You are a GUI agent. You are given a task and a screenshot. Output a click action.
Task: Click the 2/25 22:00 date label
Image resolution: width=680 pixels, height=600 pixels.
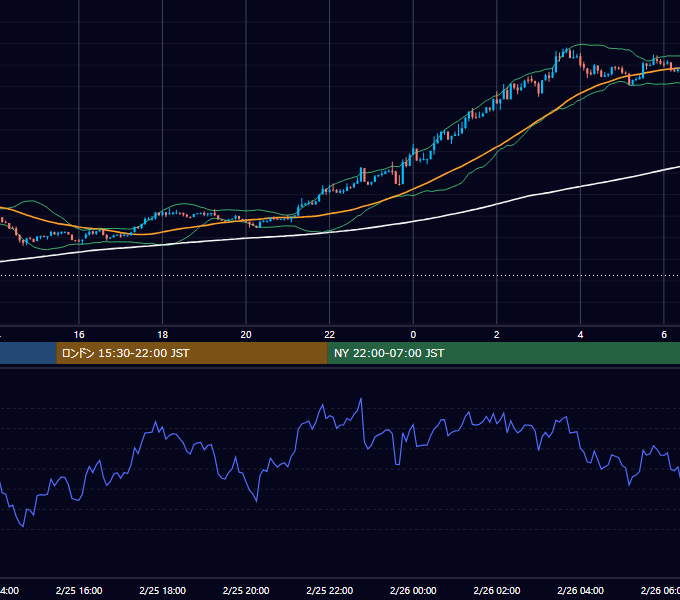(330, 590)
